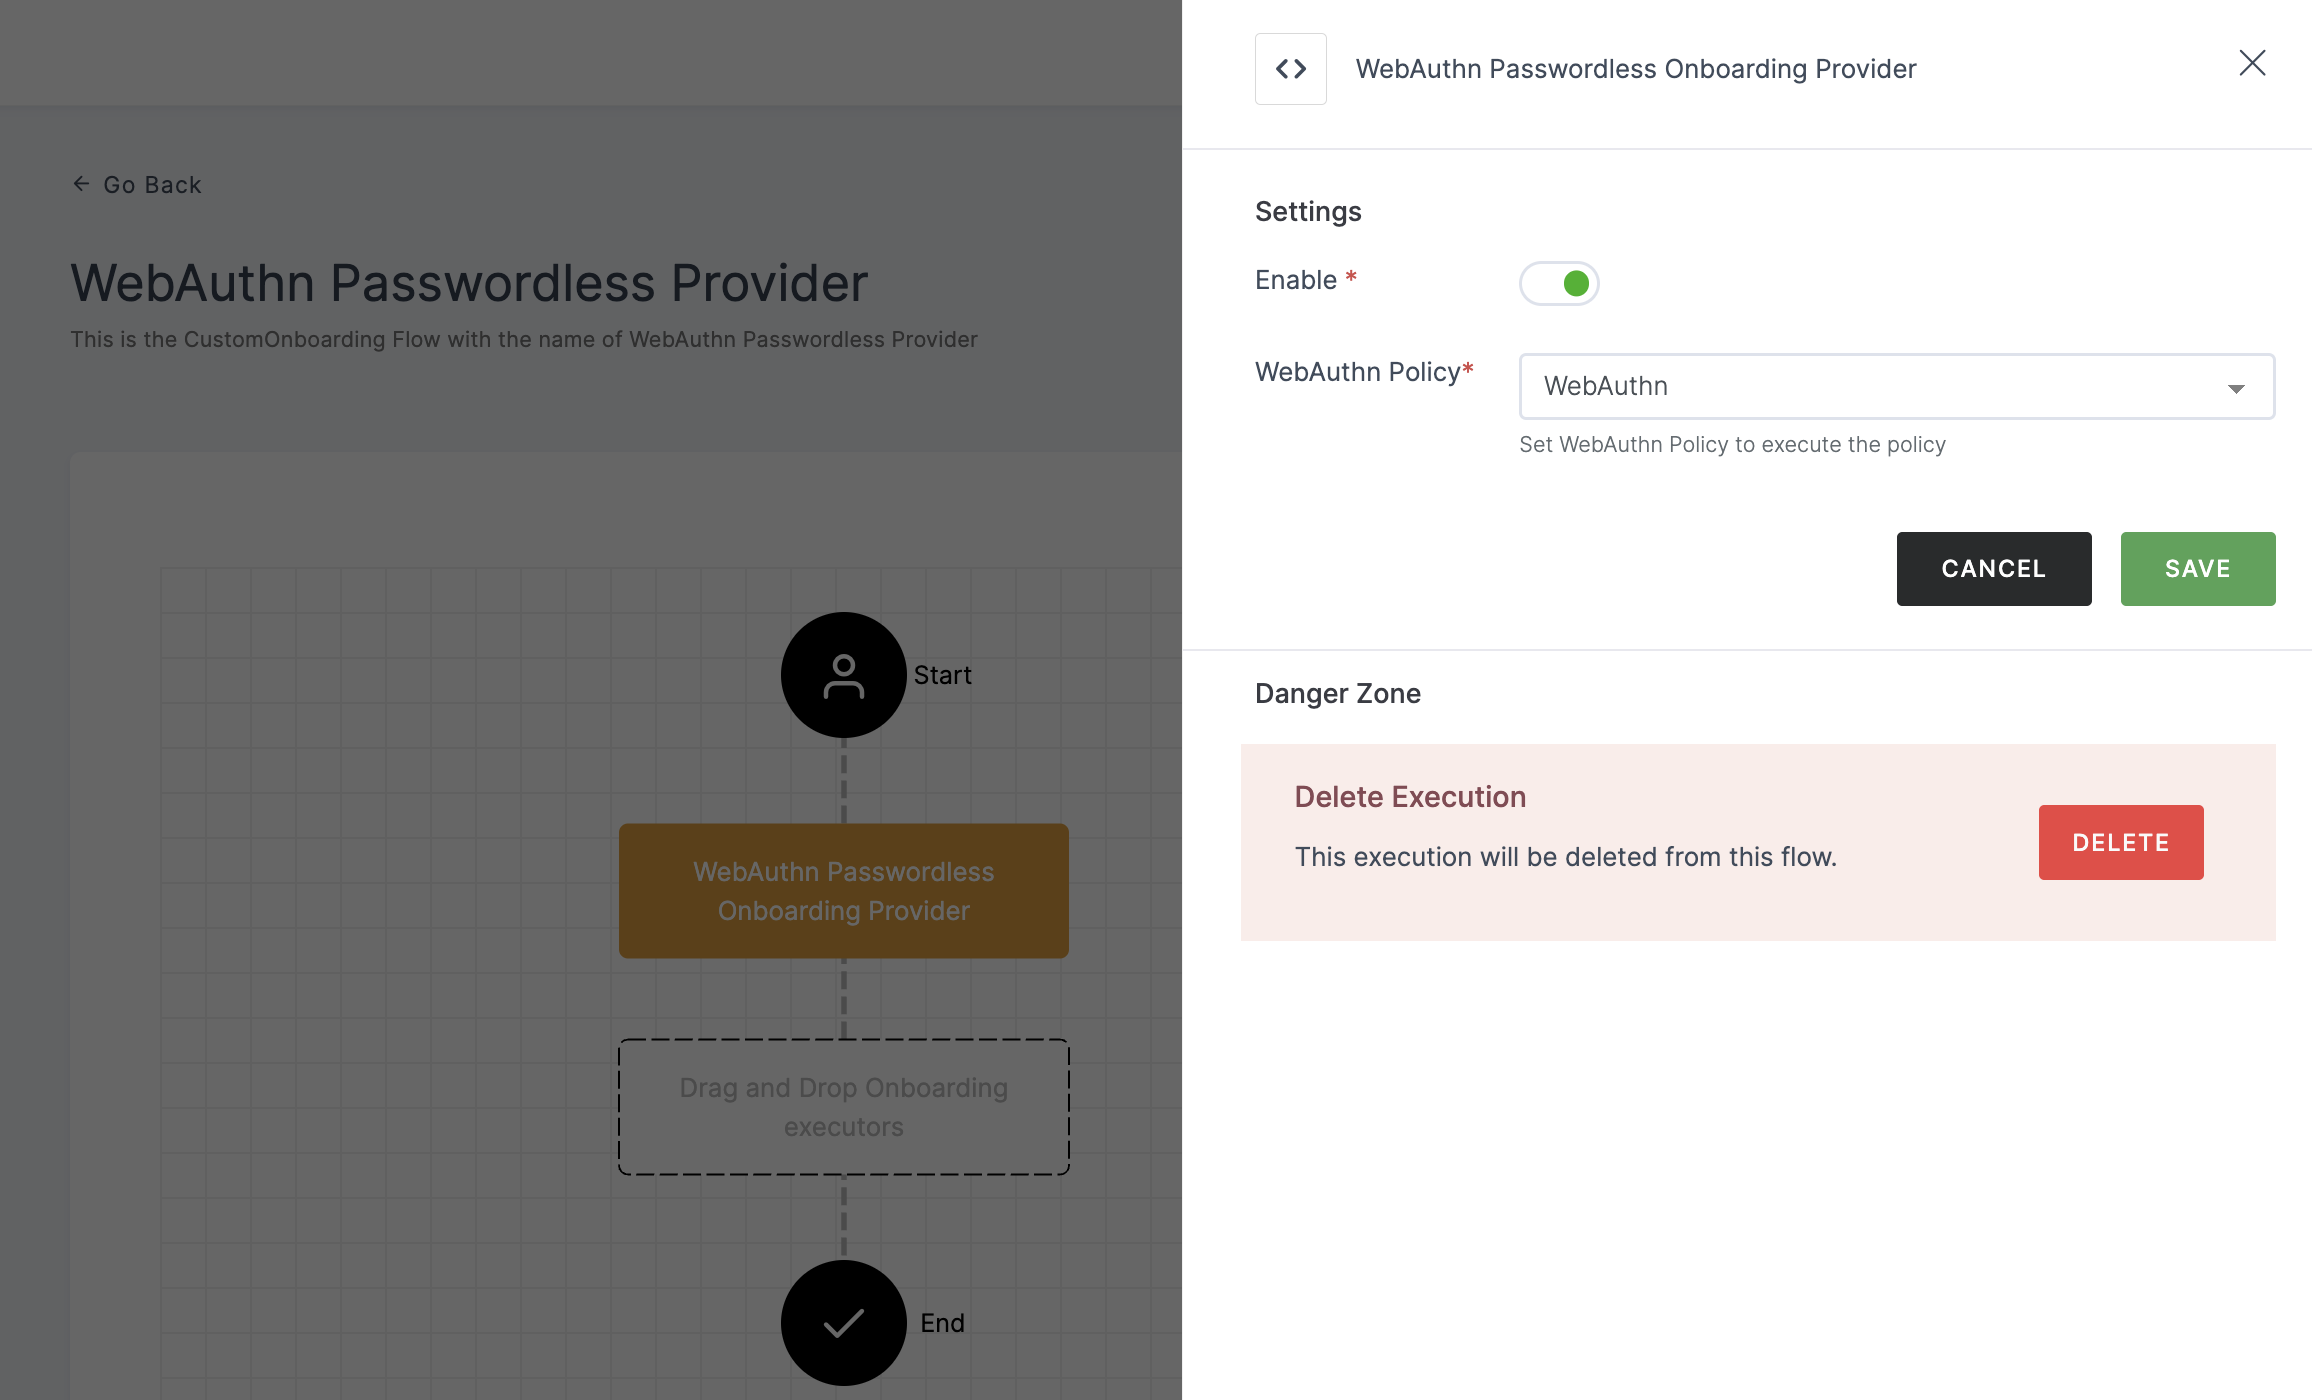This screenshot has height=1400, width=2312.
Task: Disable the Enable settings toggle
Action: [1559, 281]
